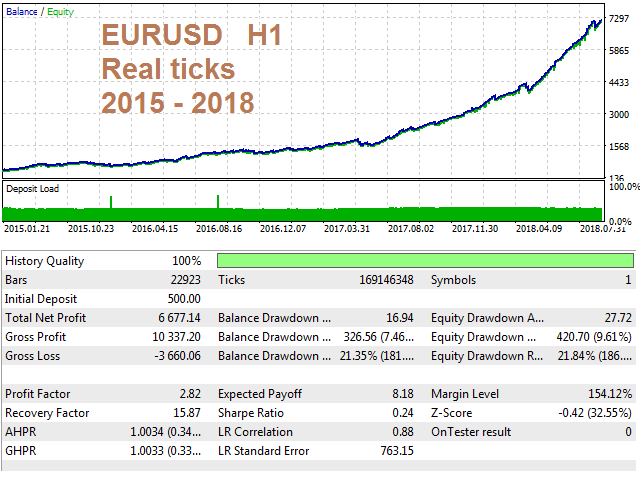The width and height of the screenshot is (640, 480).
Task: Click the 2017.03.31 date axis label
Action: point(348,229)
